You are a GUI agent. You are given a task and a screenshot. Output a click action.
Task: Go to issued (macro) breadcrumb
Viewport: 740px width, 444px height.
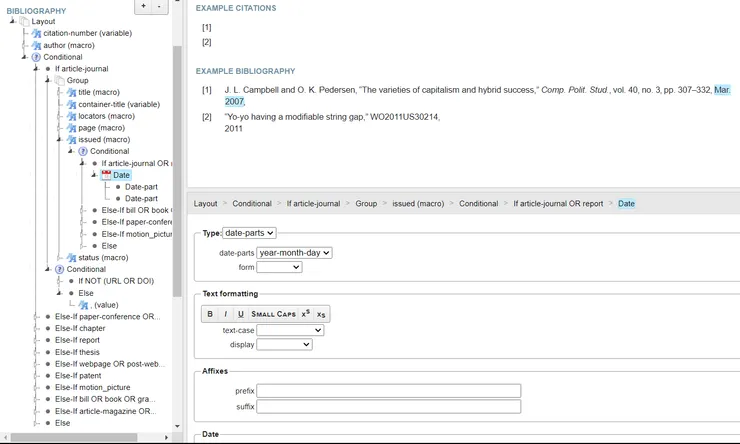tap(418, 203)
